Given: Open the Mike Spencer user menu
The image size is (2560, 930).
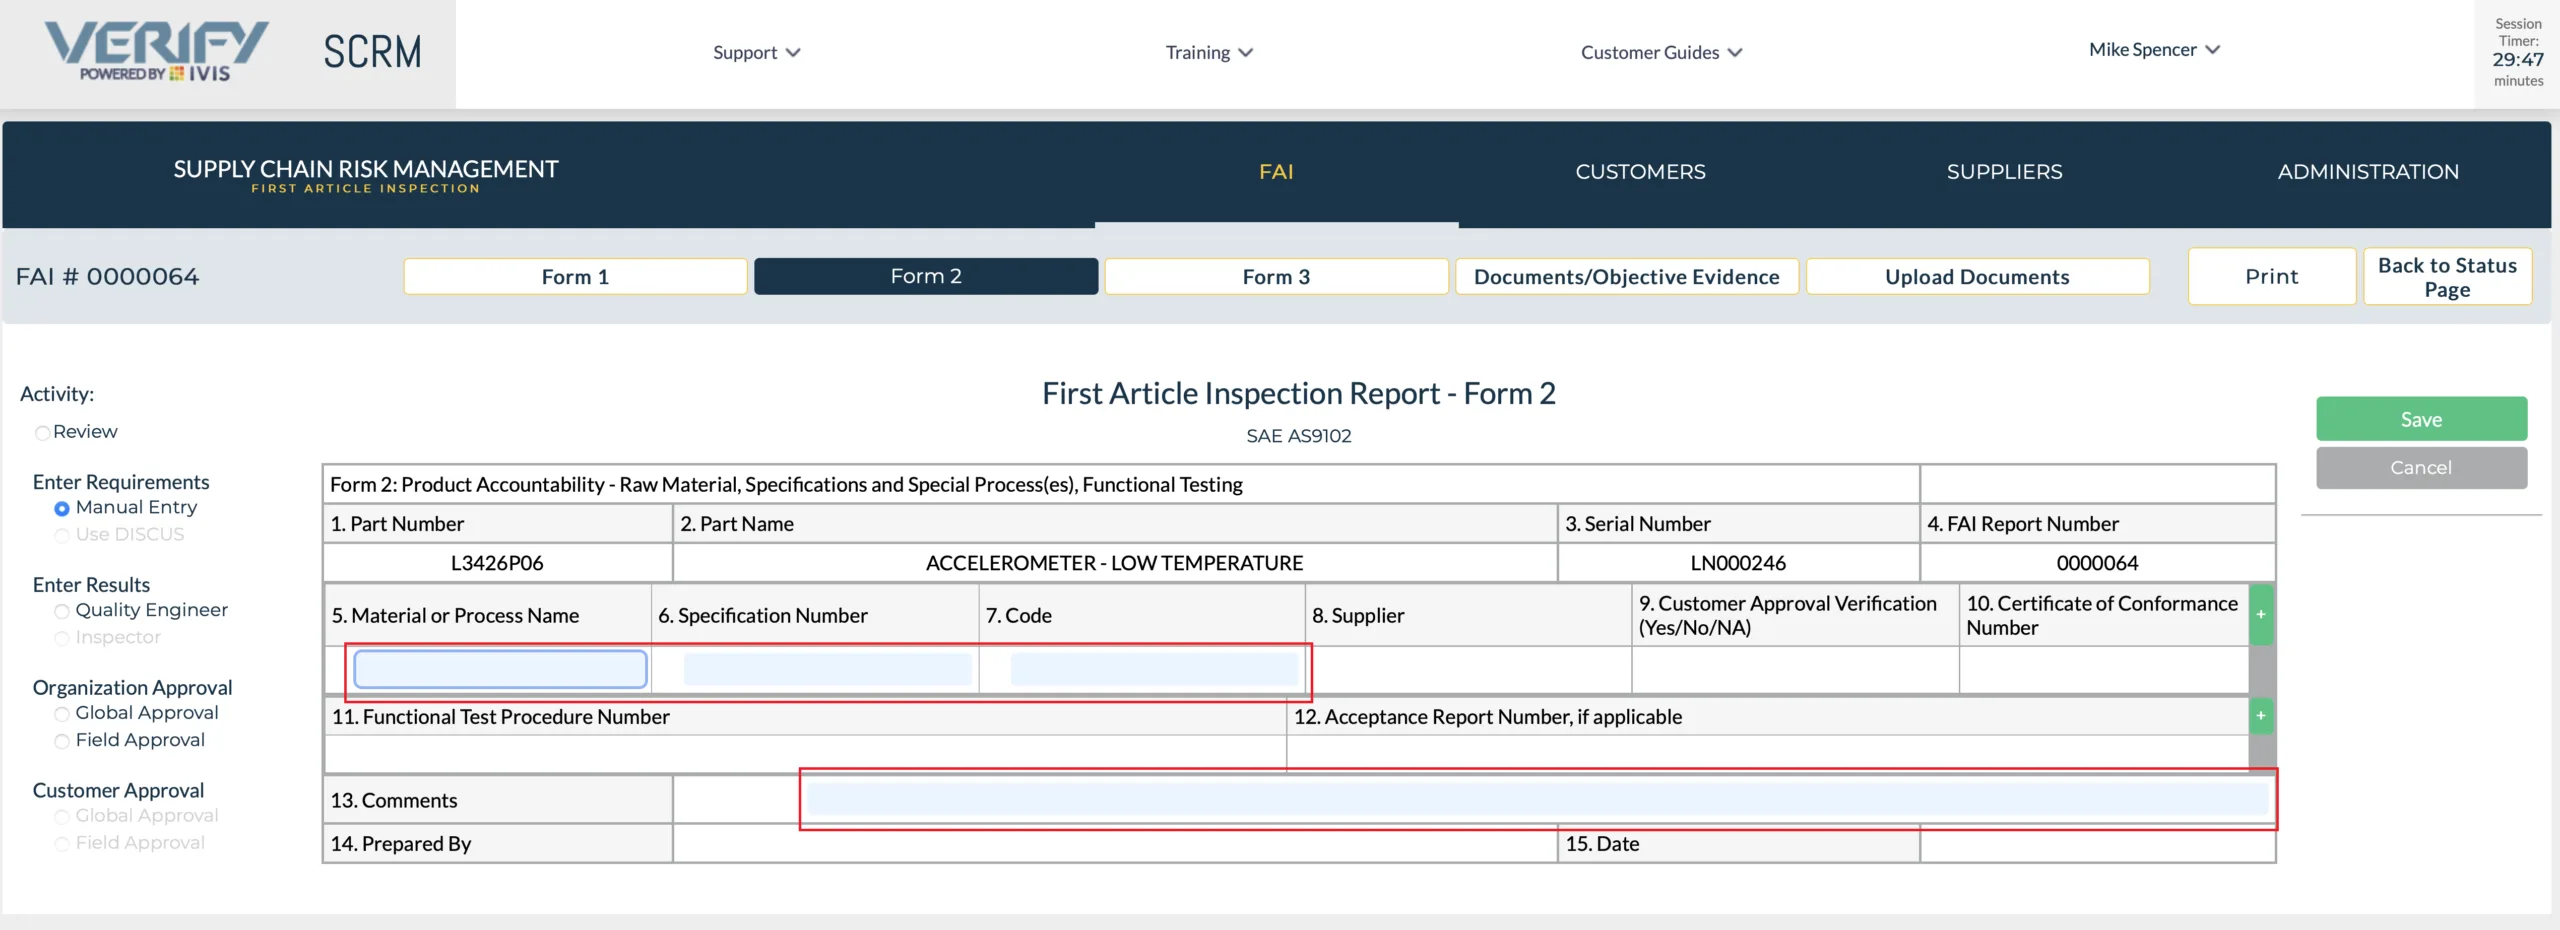Looking at the screenshot, I should coord(2154,50).
